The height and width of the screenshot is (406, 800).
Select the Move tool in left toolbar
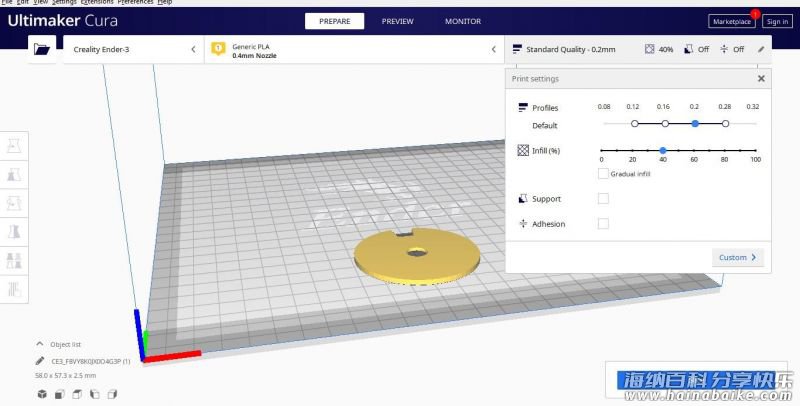(x=14, y=145)
